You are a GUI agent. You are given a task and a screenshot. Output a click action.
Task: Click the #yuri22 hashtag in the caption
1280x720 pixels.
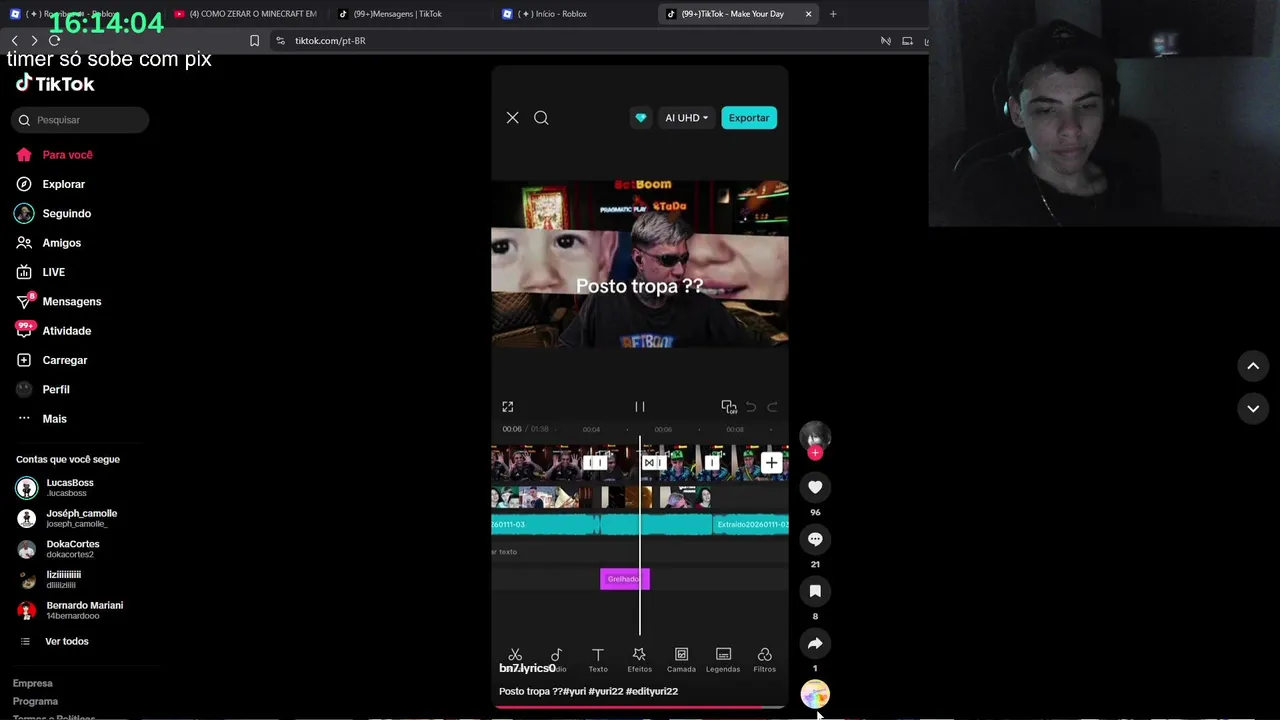605,691
